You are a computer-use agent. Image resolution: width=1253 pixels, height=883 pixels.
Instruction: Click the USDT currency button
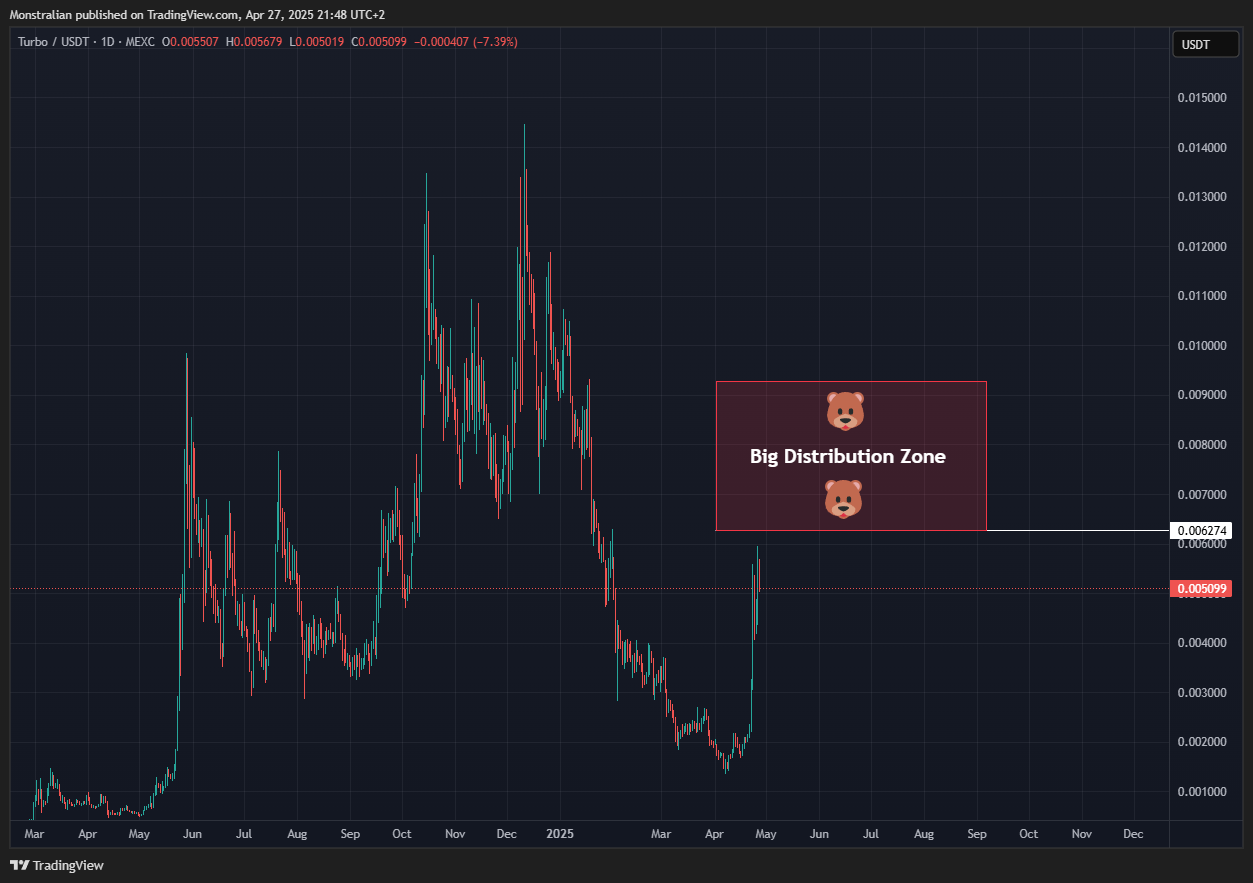pyautogui.click(x=1204, y=44)
